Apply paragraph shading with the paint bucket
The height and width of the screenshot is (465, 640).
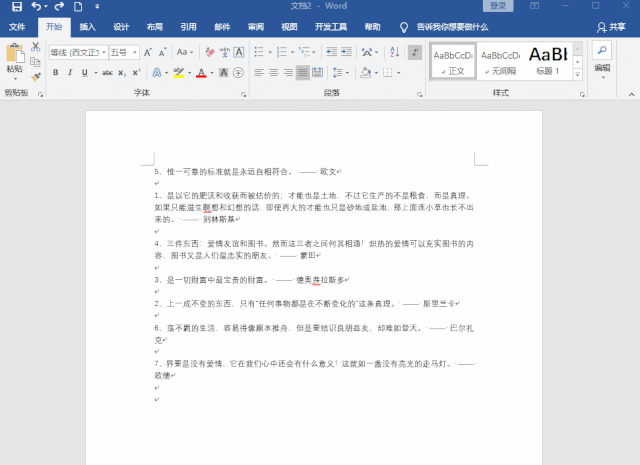click(366, 73)
